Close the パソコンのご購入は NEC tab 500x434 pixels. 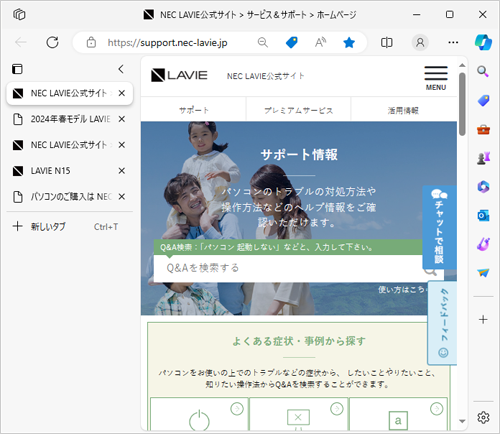[122, 197]
